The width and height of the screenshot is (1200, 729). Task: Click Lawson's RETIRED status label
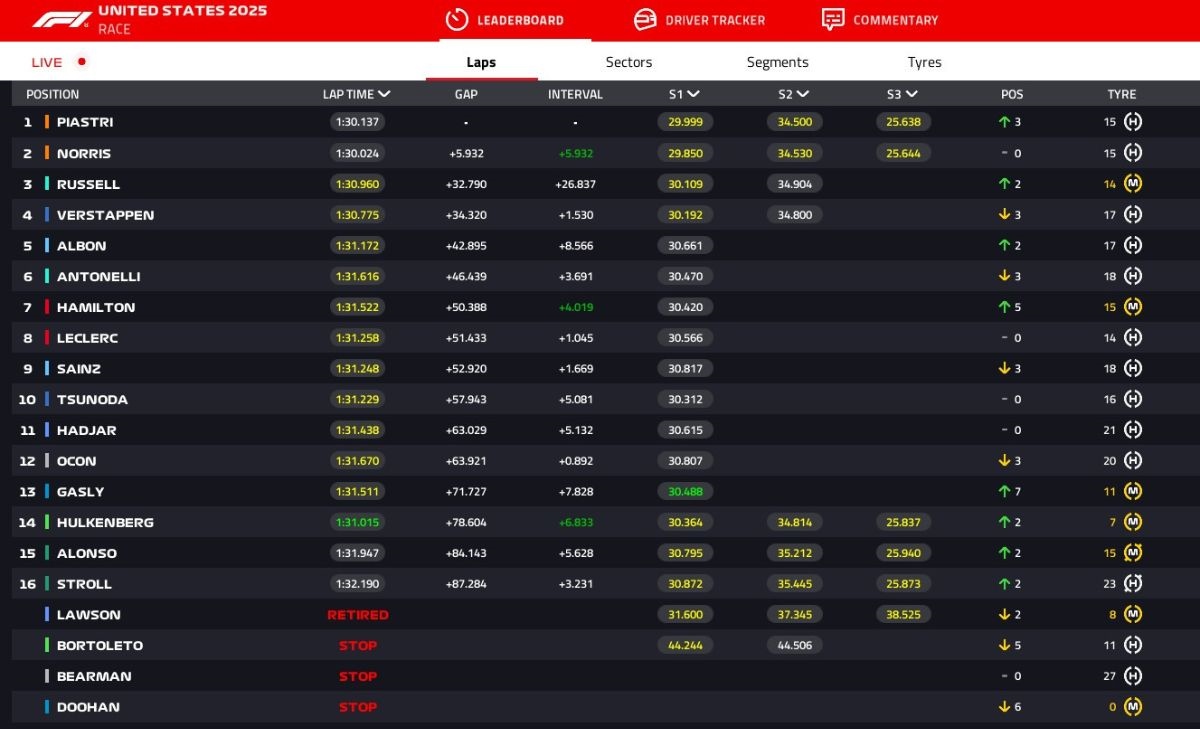(357, 615)
